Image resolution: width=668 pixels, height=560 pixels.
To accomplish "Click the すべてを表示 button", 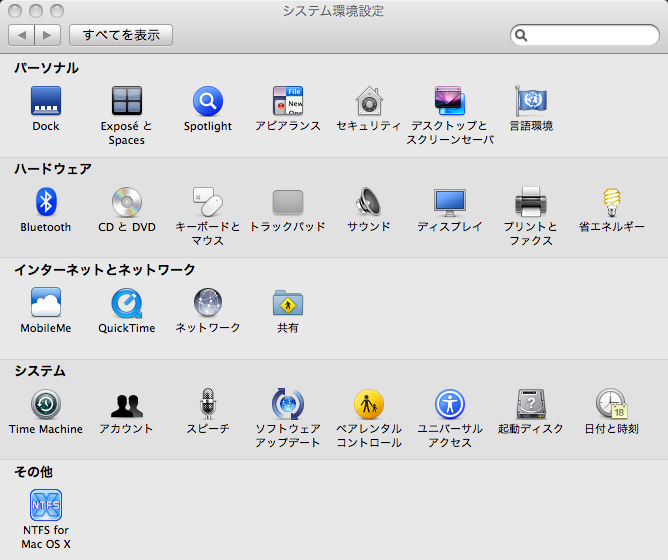I will [x=121, y=35].
